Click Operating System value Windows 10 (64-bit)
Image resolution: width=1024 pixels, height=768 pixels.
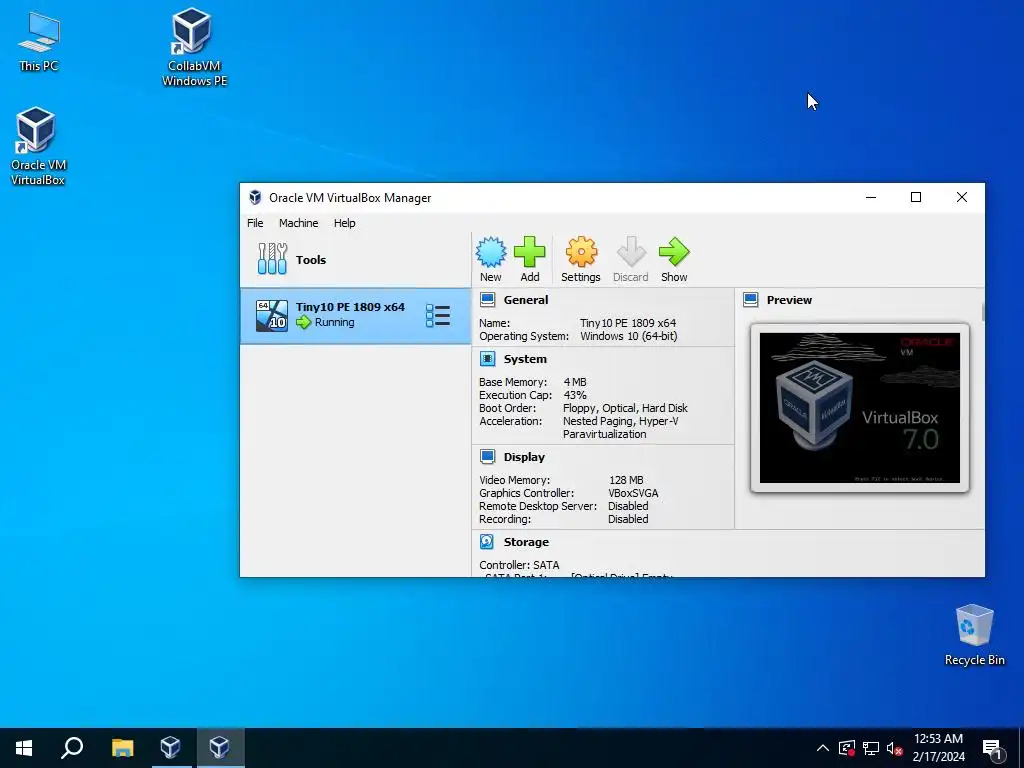click(x=628, y=336)
